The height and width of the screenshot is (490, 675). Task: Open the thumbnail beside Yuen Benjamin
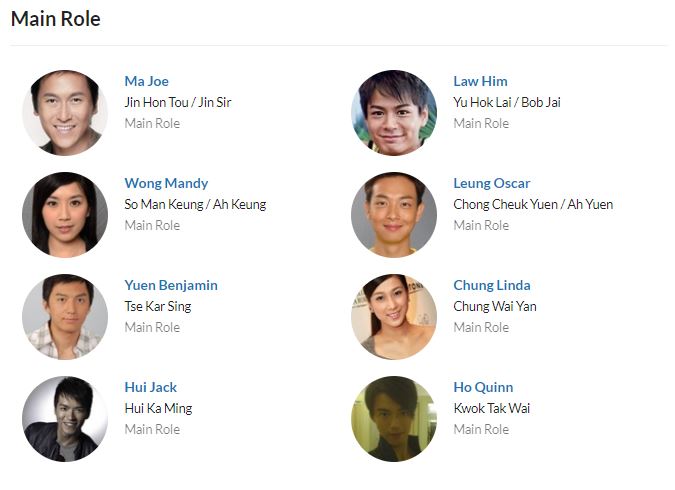coord(65,317)
